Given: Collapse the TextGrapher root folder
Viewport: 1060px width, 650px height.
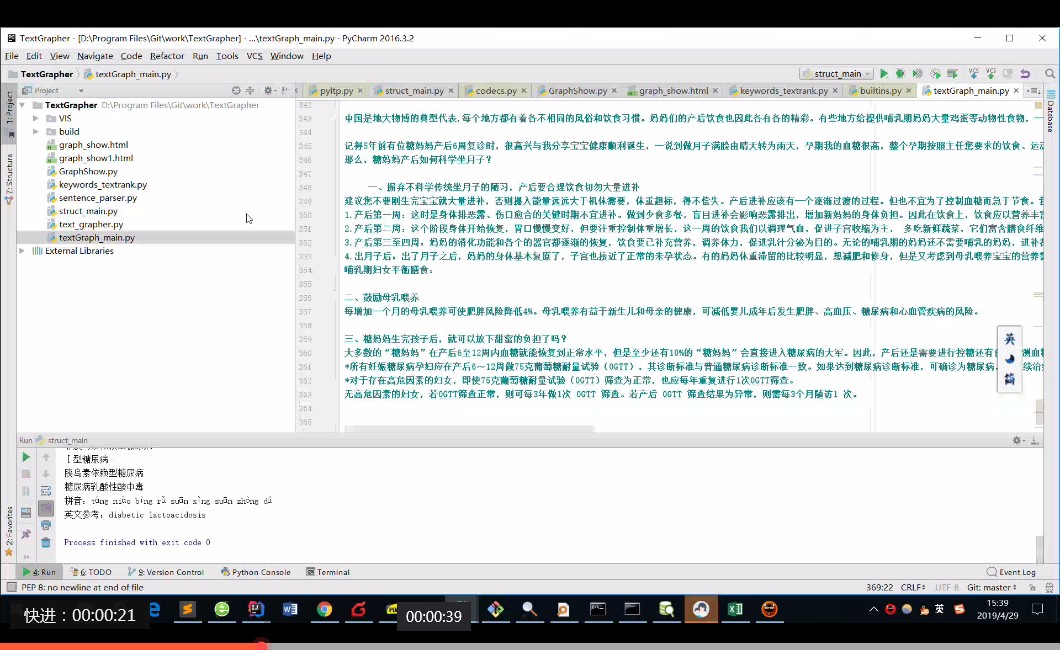Looking at the screenshot, I should click(23, 105).
